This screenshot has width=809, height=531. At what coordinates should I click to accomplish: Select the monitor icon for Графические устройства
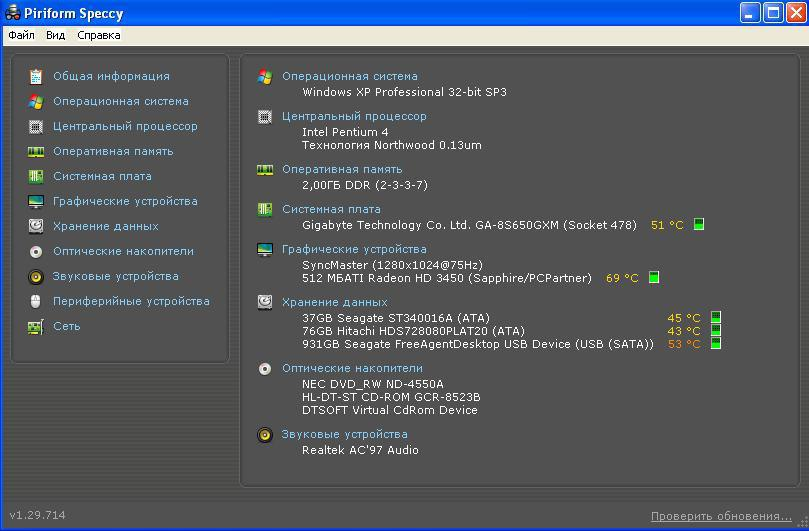pyautogui.click(x=36, y=201)
